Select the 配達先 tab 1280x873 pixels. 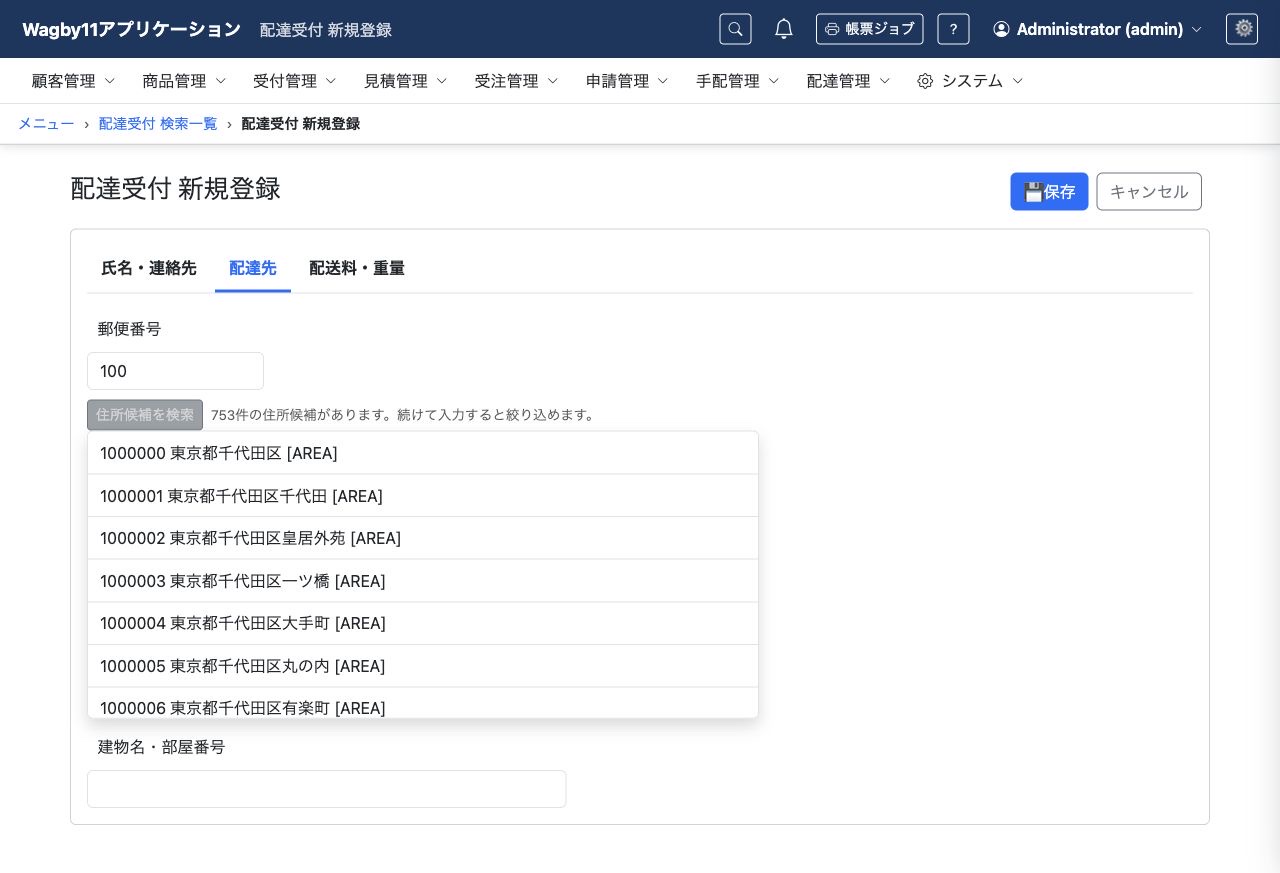pyautogui.click(x=253, y=268)
